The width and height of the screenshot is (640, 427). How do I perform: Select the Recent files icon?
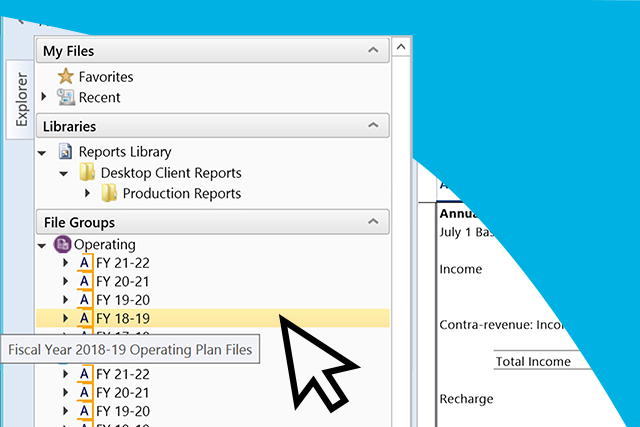click(x=66, y=97)
